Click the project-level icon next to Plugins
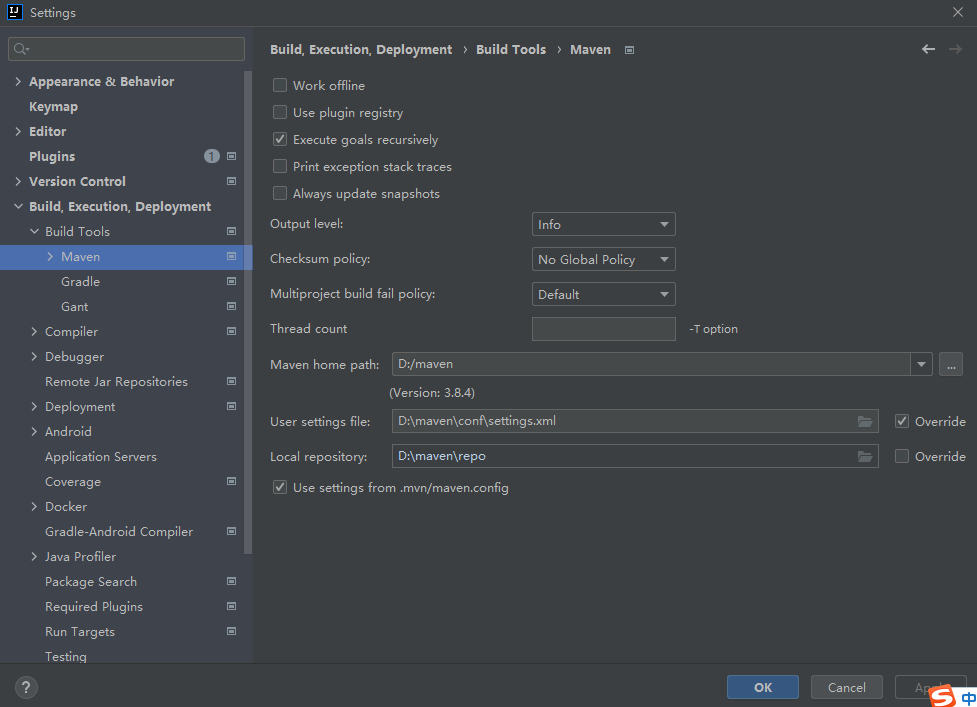This screenshot has width=977, height=707. (231, 156)
